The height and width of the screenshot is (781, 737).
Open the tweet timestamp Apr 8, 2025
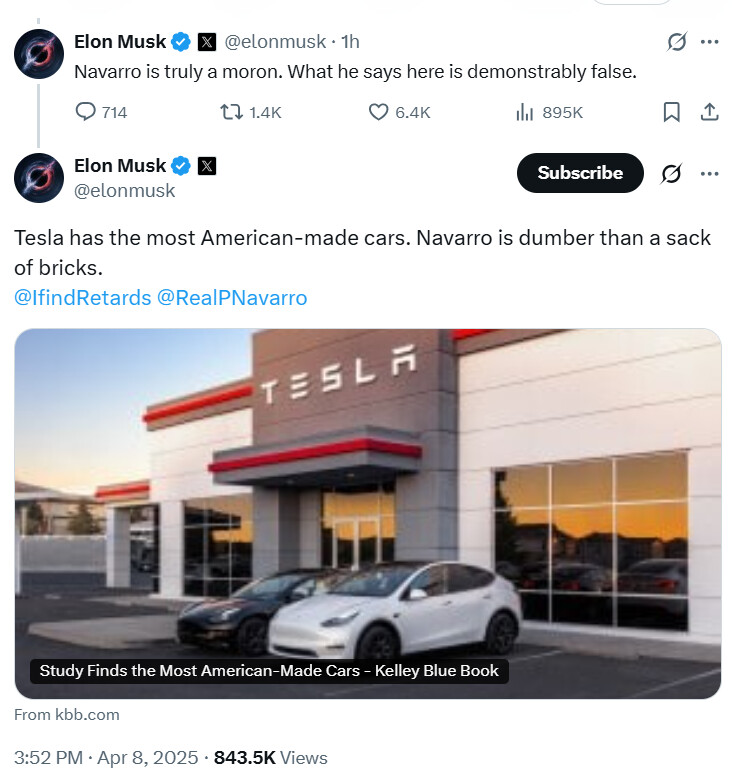pos(106,758)
